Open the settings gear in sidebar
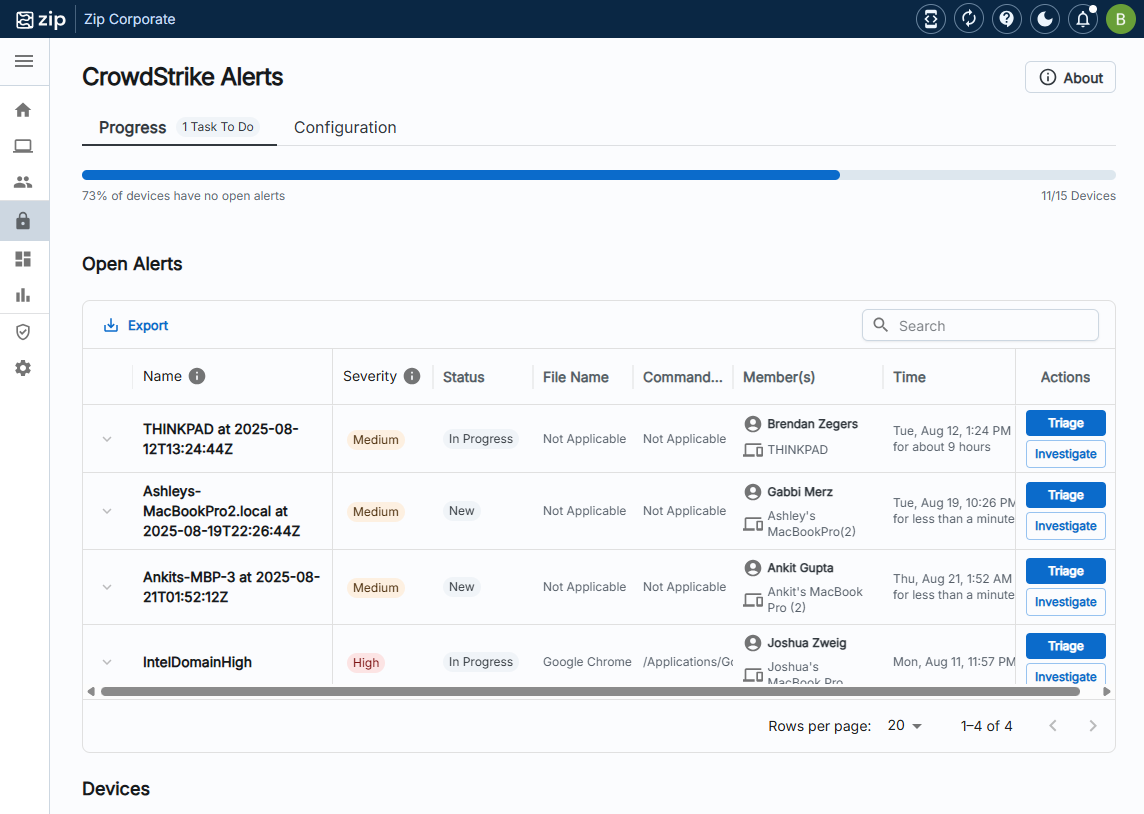This screenshot has height=814, width=1144. click(x=23, y=368)
